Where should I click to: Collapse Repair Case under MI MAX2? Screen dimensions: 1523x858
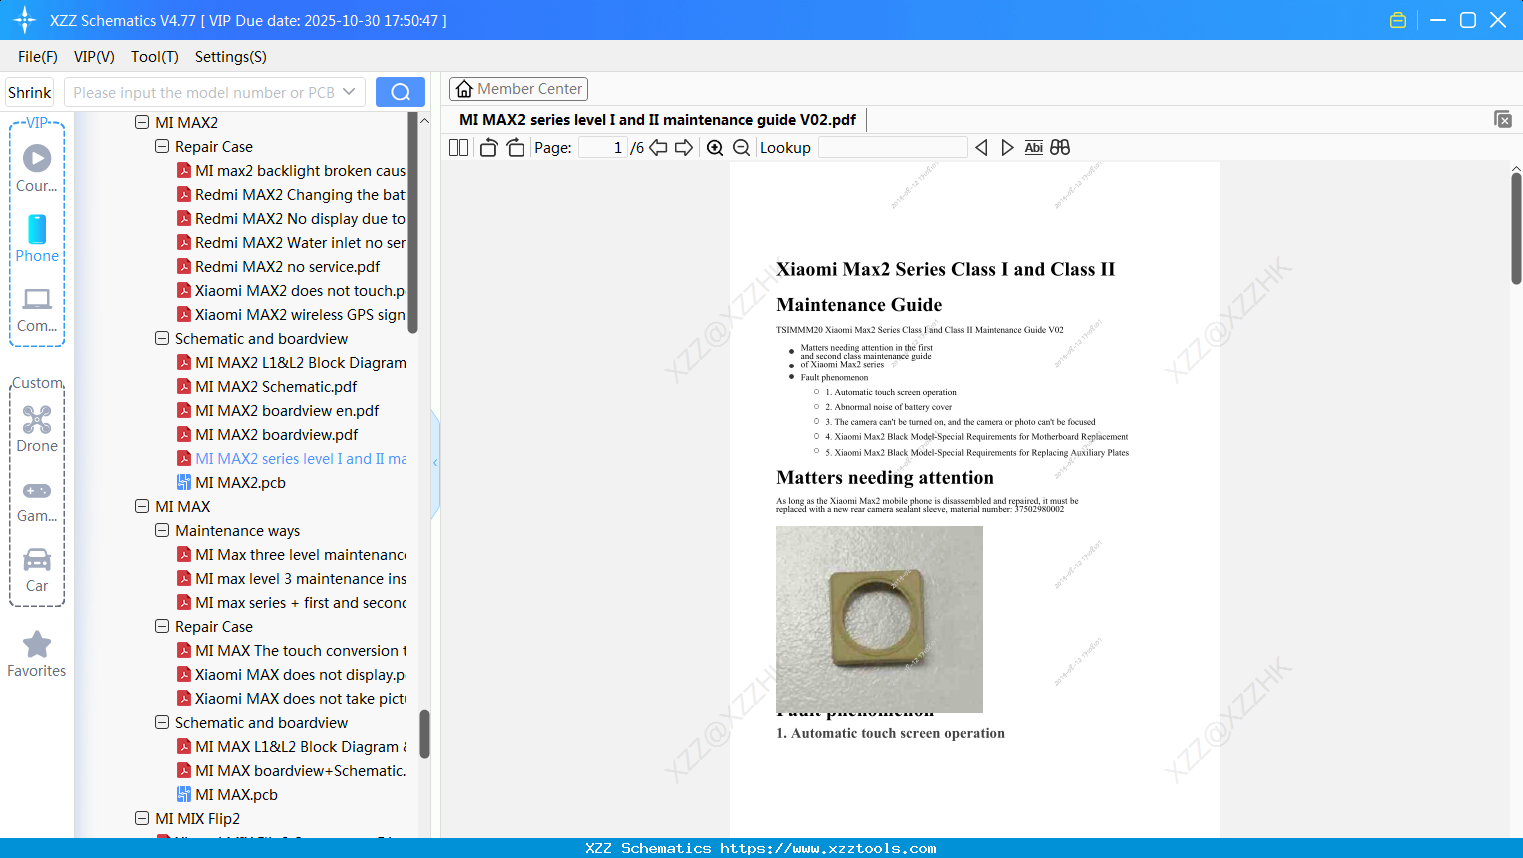tap(162, 147)
